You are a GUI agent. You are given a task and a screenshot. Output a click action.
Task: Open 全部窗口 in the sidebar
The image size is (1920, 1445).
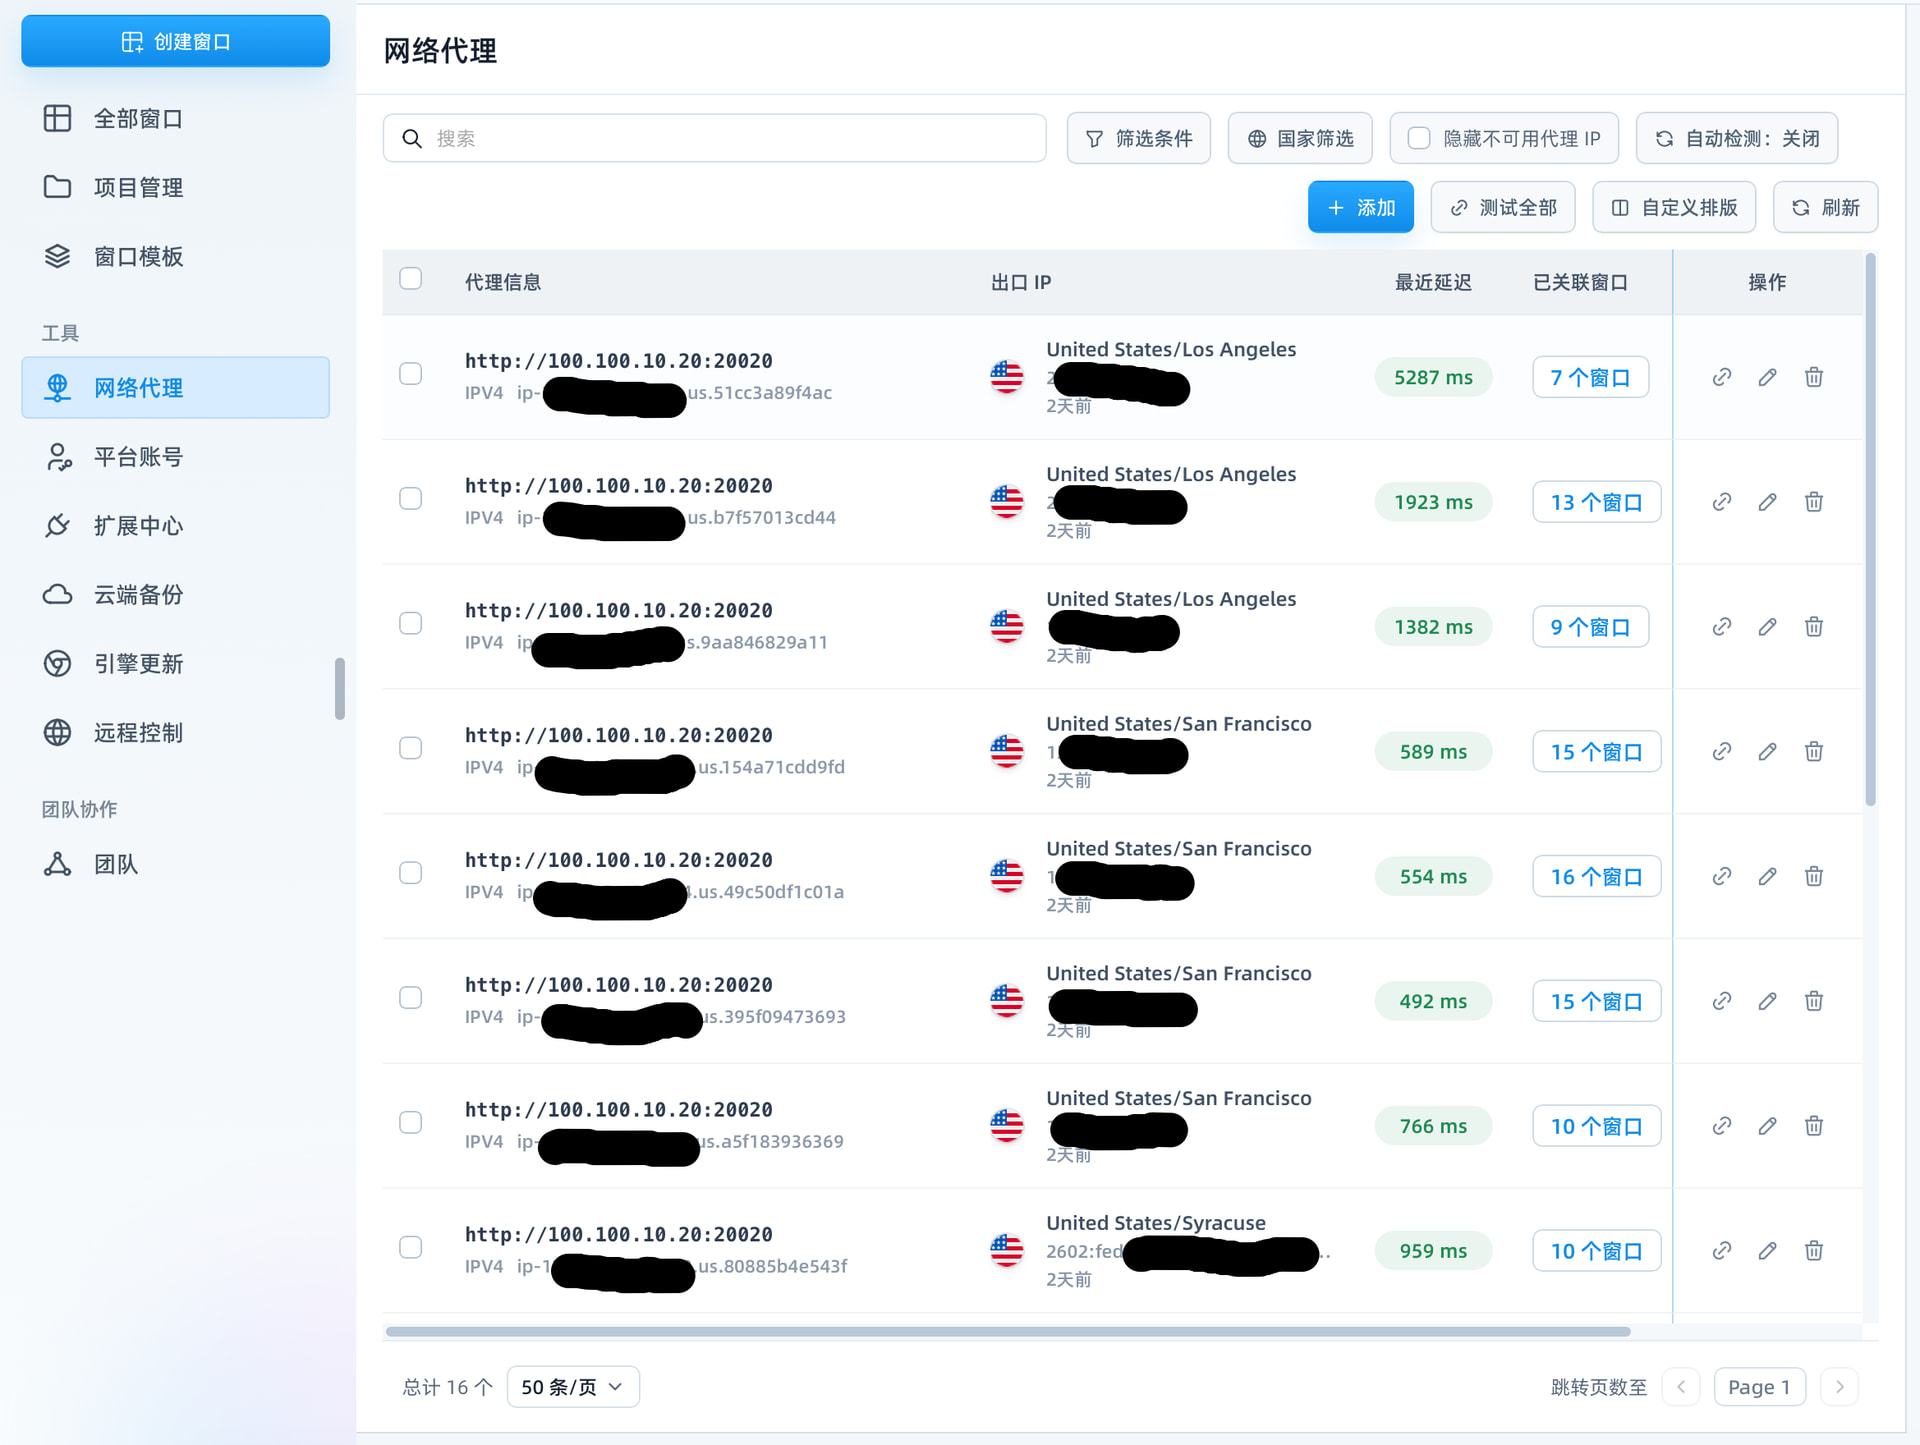(175, 118)
